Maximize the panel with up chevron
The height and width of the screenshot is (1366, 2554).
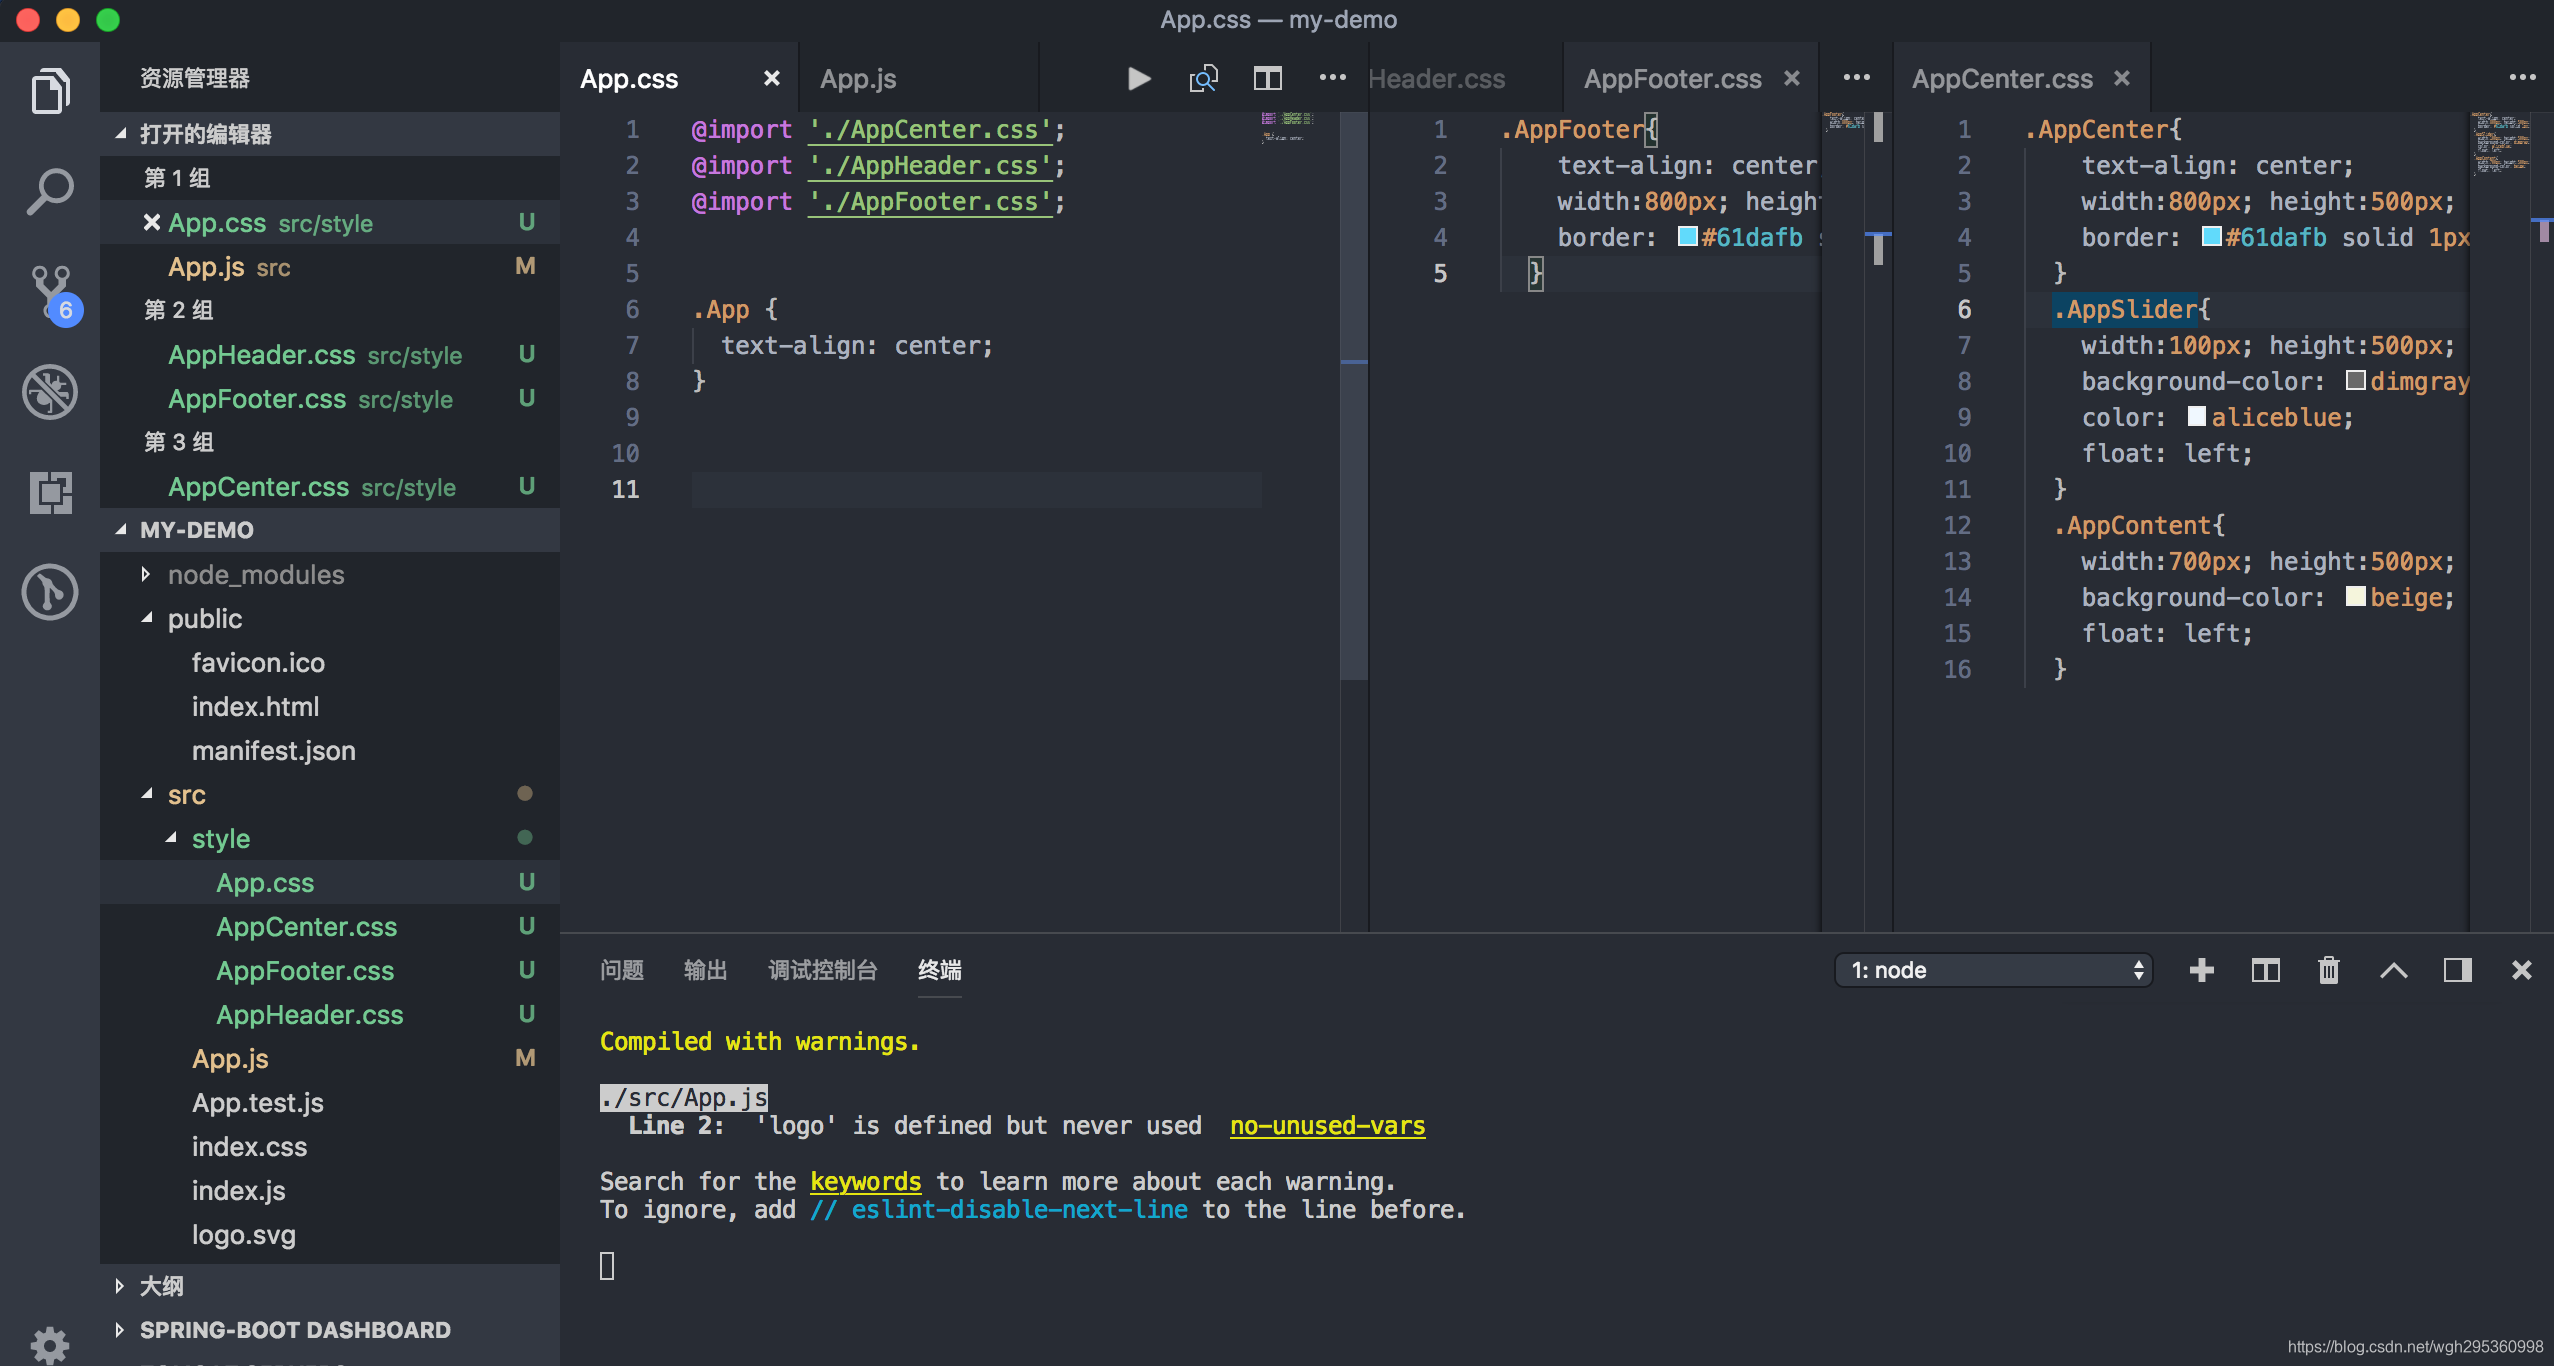[2393, 970]
